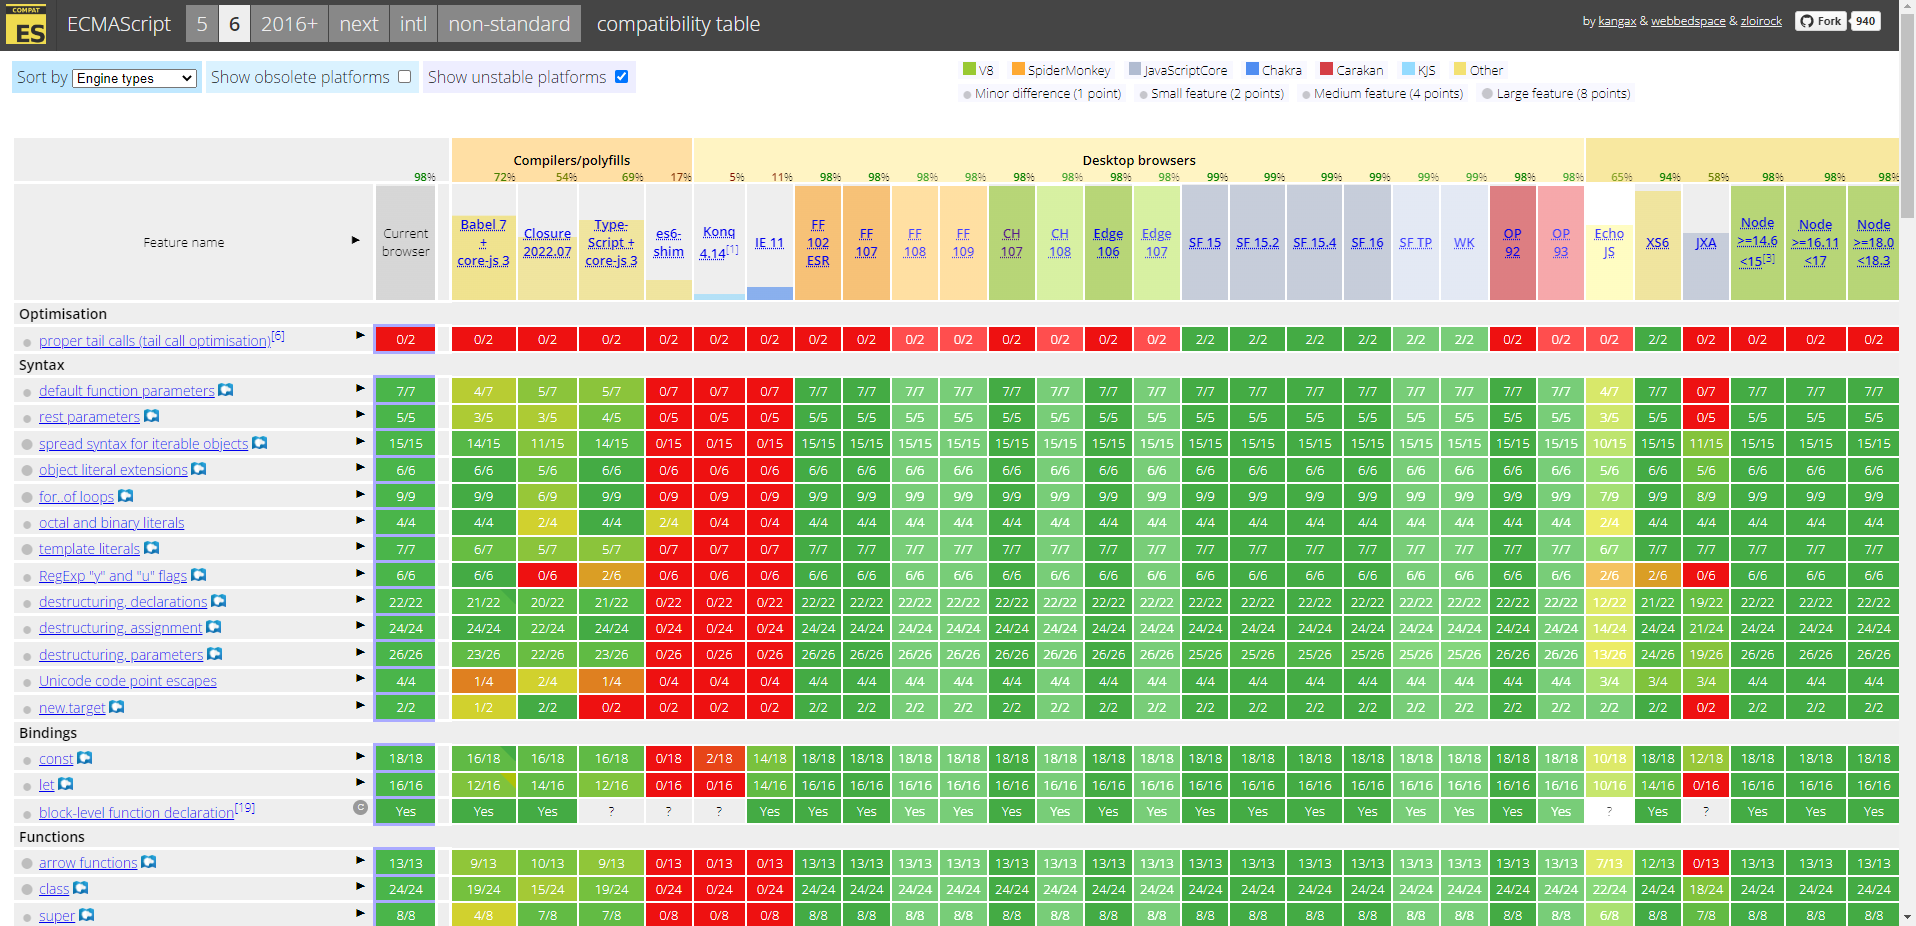Open MDN icon beside arrow functions
This screenshot has width=1916, height=926.
149,862
